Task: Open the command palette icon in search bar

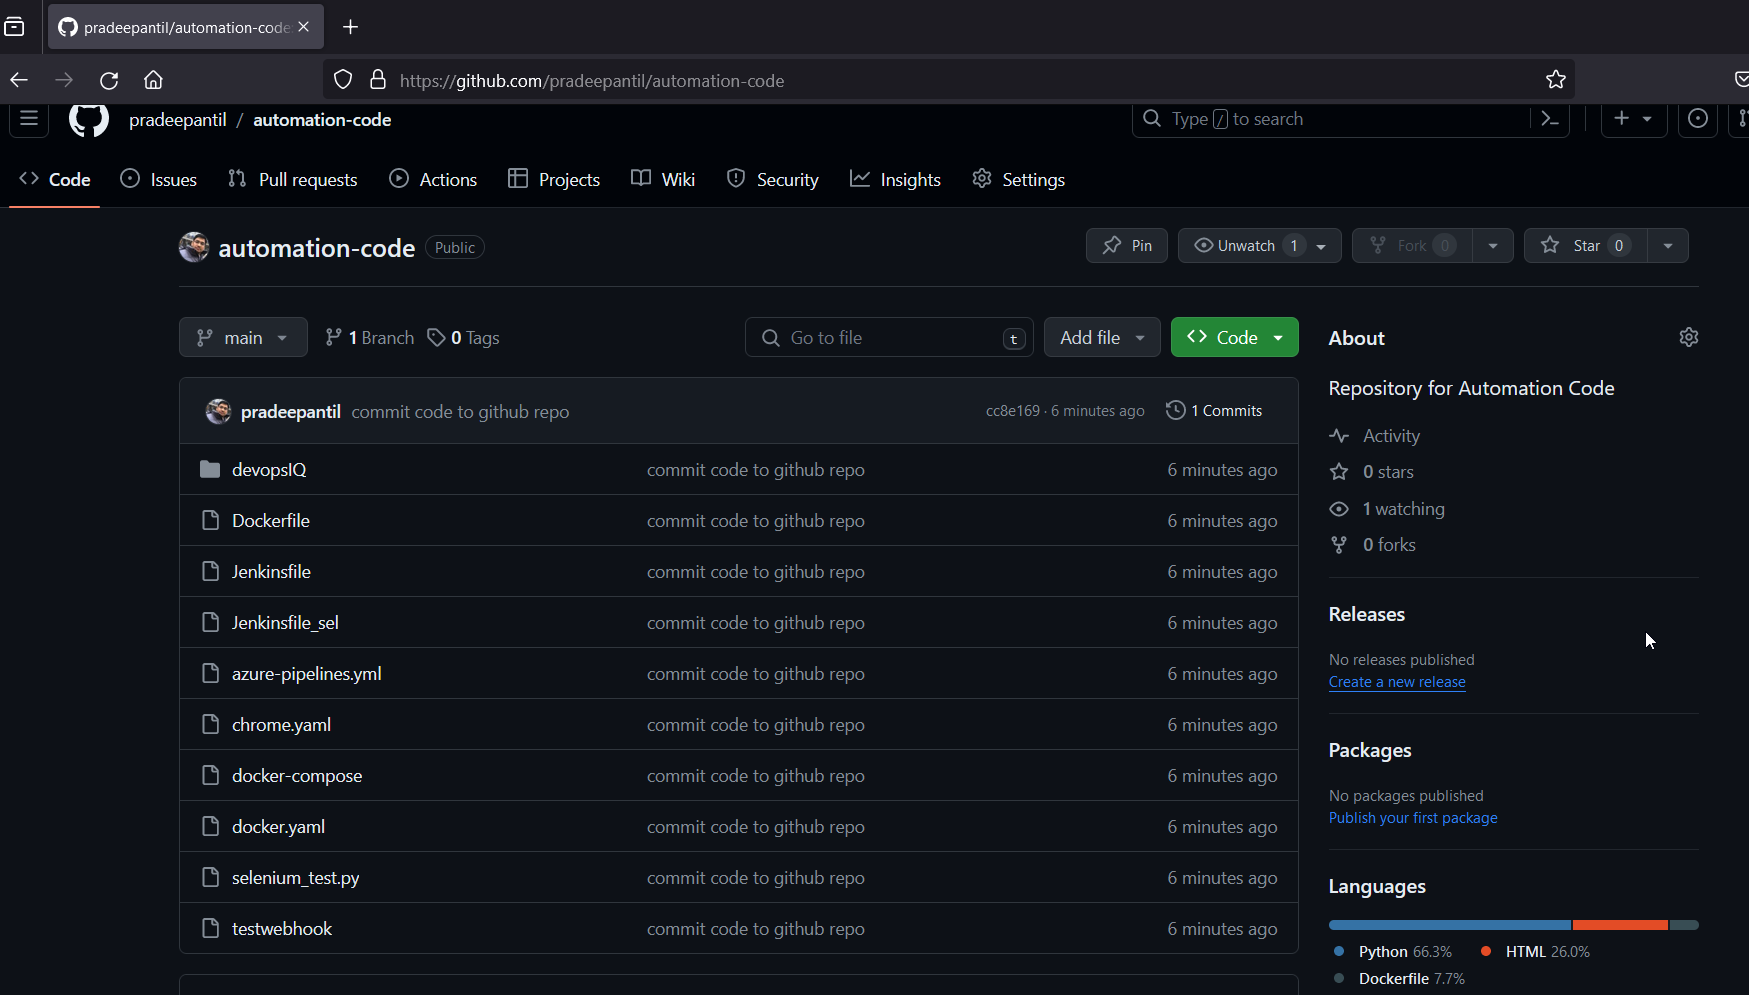Action: tap(1550, 119)
